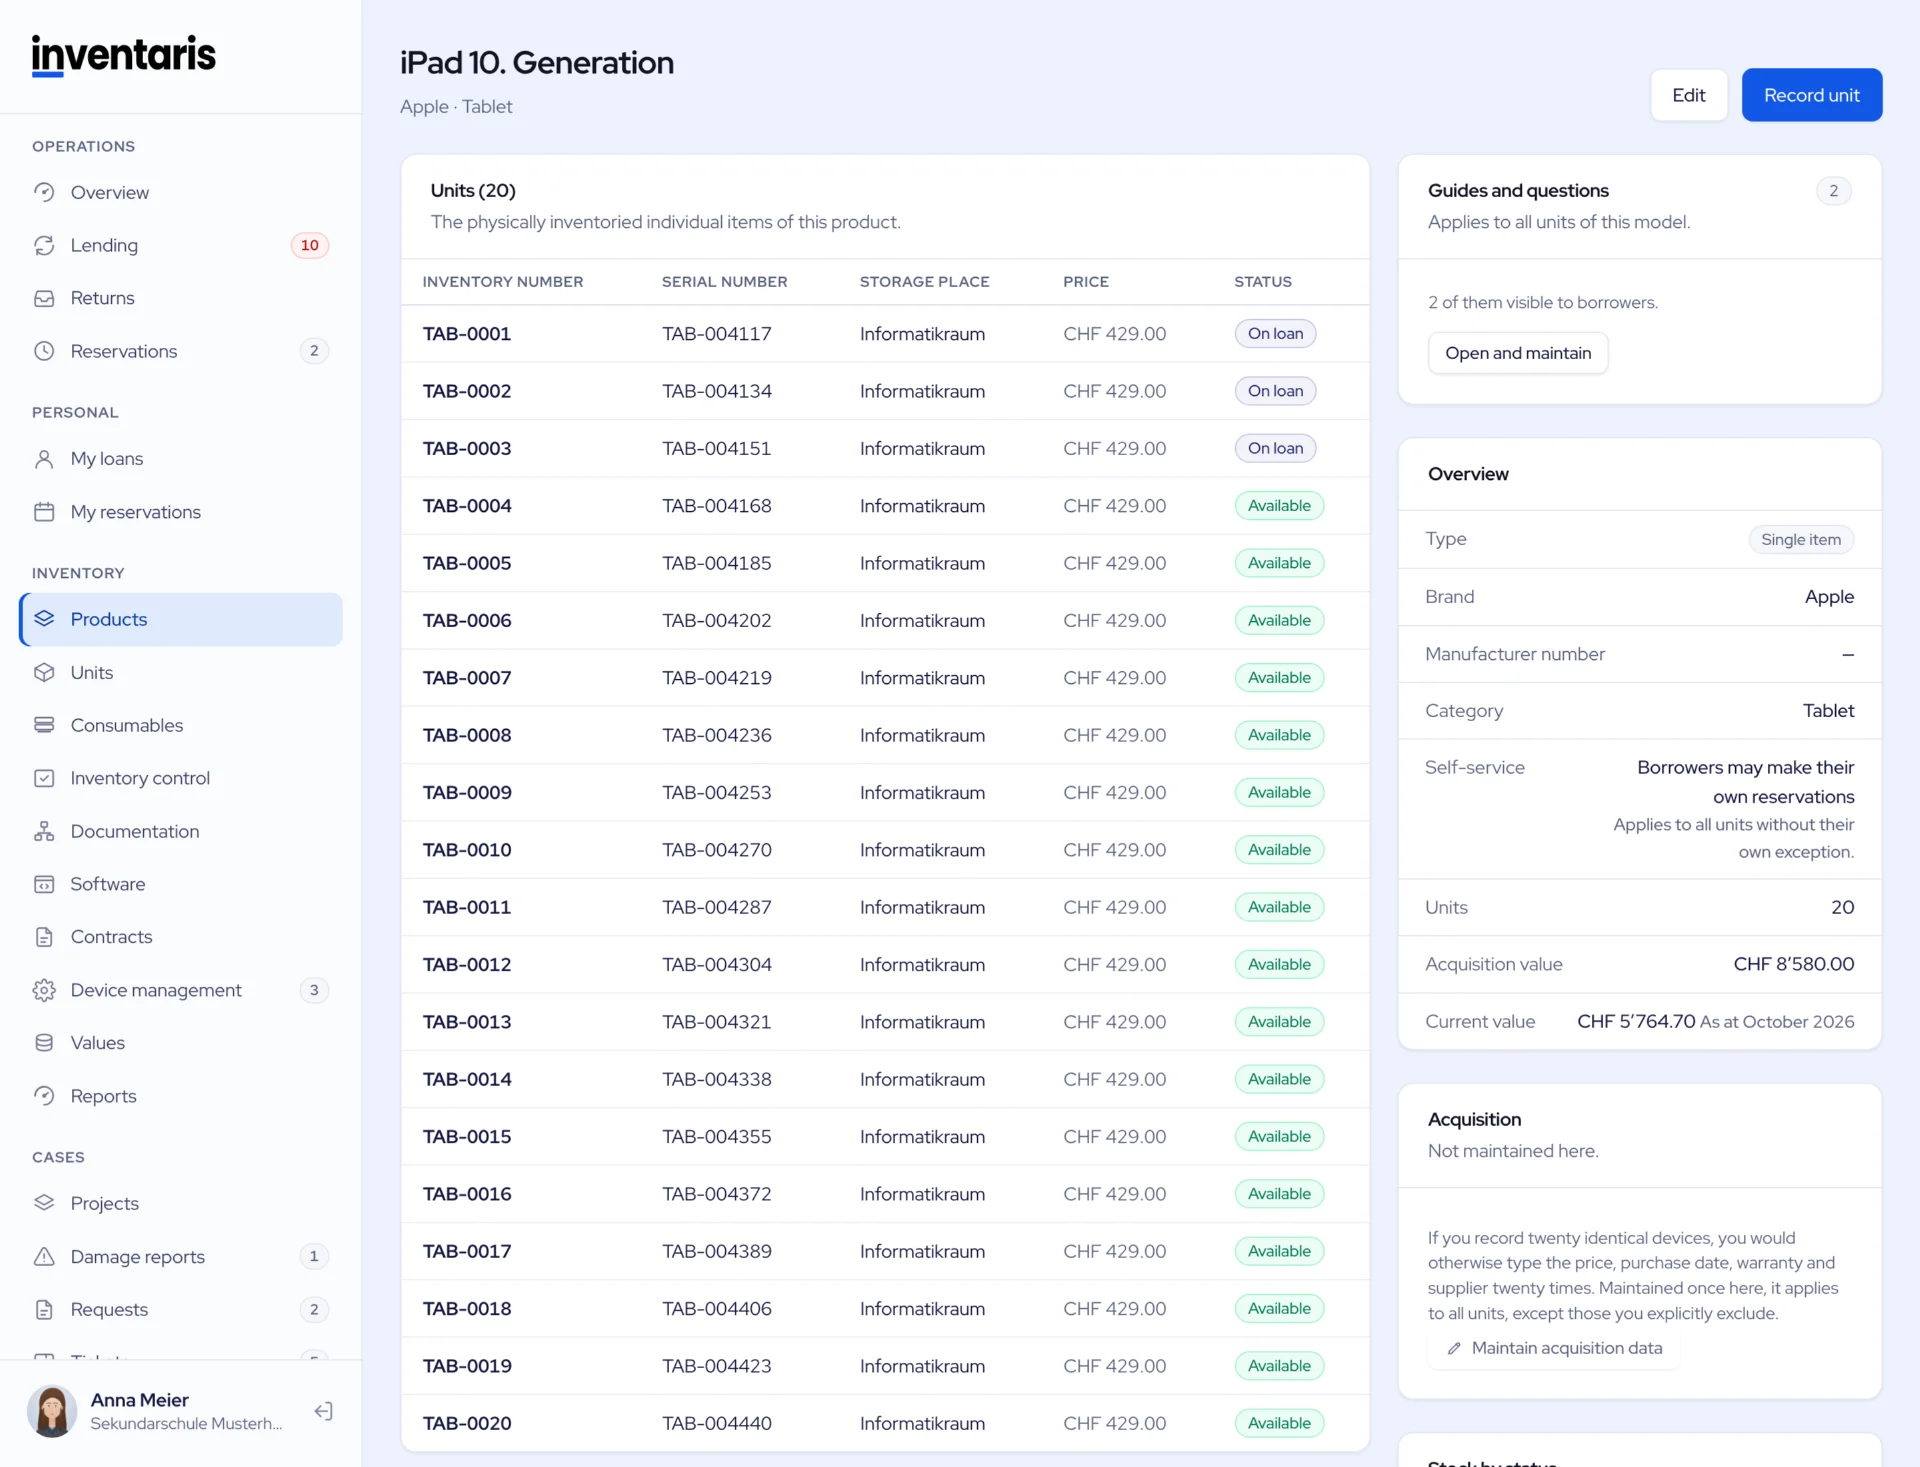Open unit TAB-0004 inventory number
The image size is (1920, 1467).
tap(467, 506)
